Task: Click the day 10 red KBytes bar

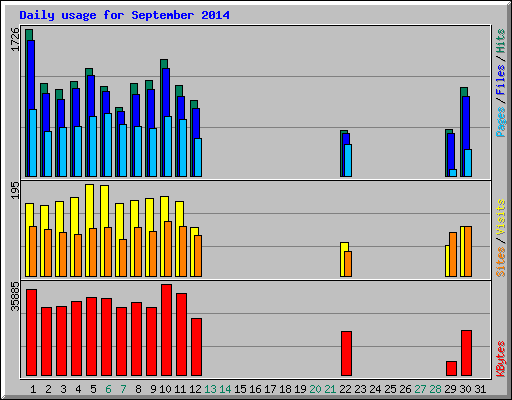Action: point(167,330)
